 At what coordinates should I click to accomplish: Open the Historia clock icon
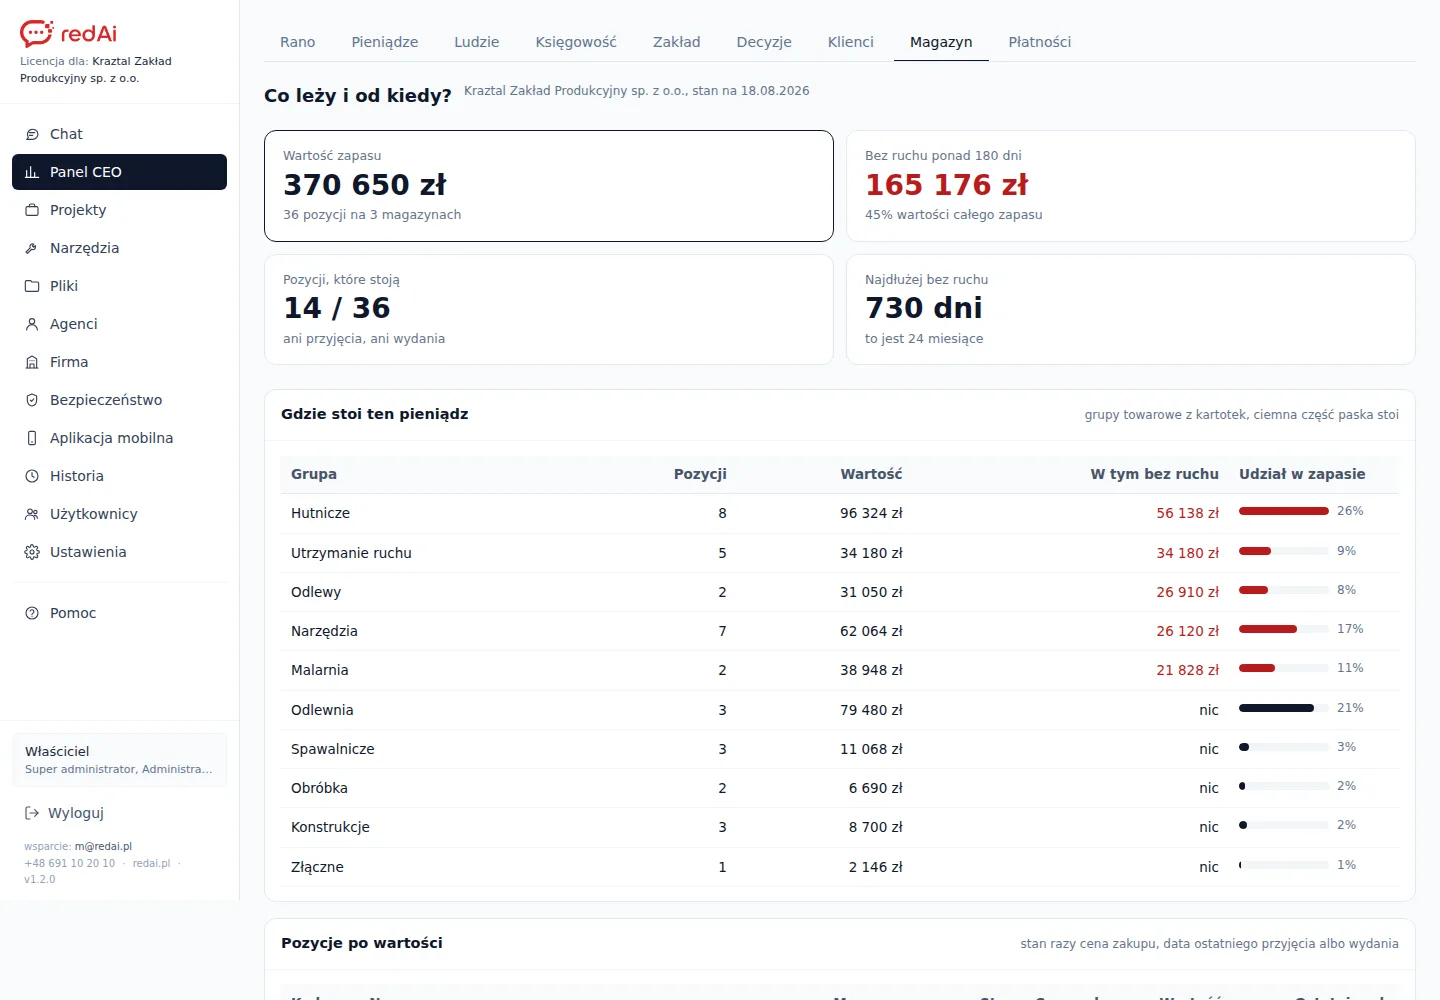click(x=32, y=476)
